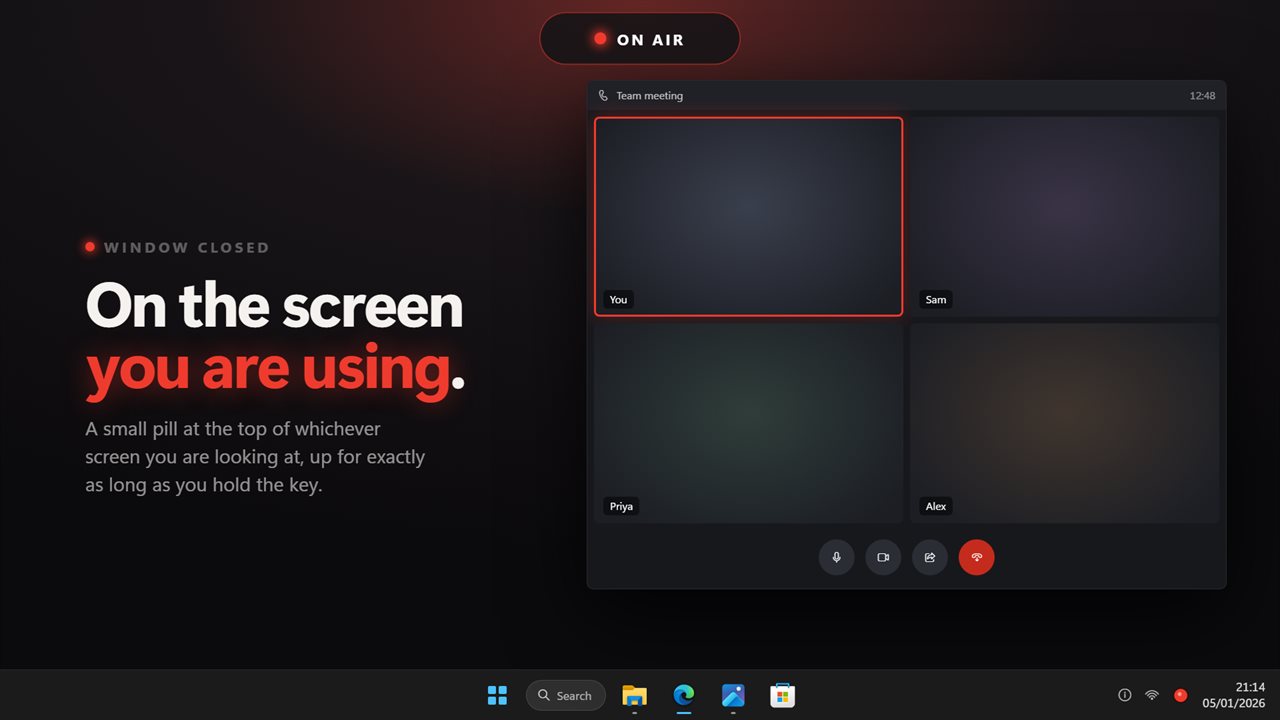
Task: Open the Photos app on the taskbar
Action: coord(733,695)
